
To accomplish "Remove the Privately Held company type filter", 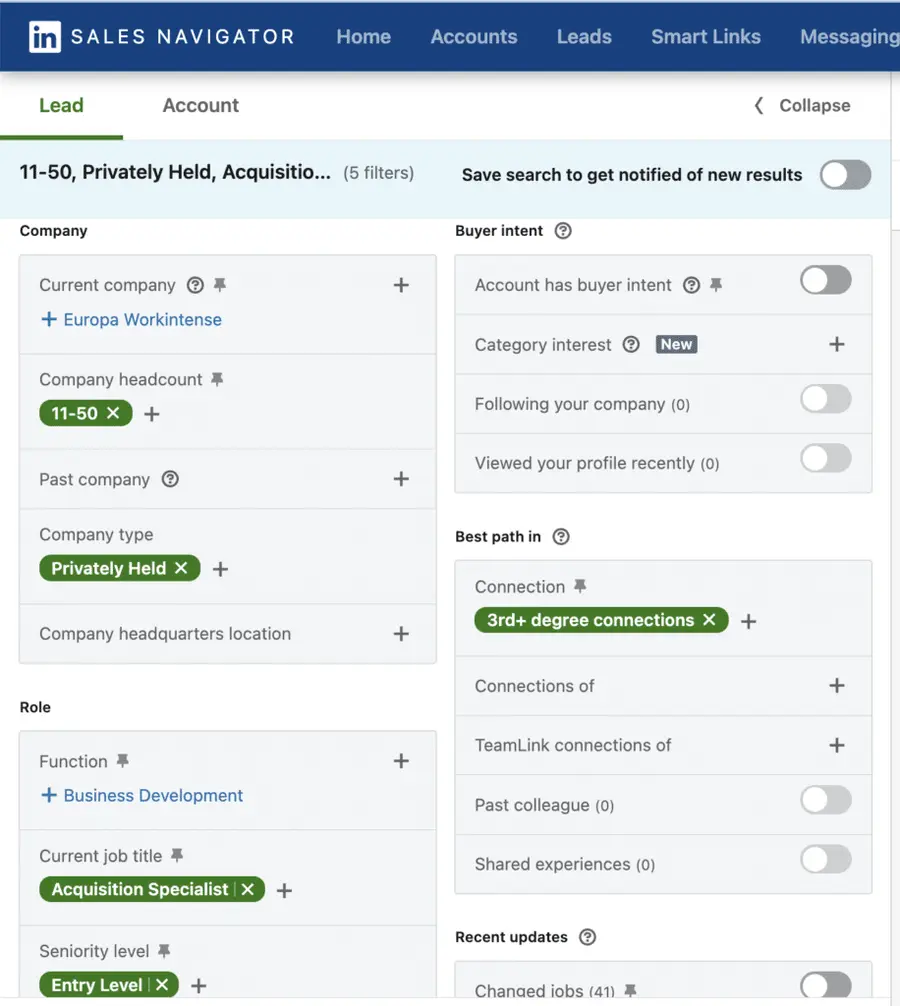I will coord(180,568).
